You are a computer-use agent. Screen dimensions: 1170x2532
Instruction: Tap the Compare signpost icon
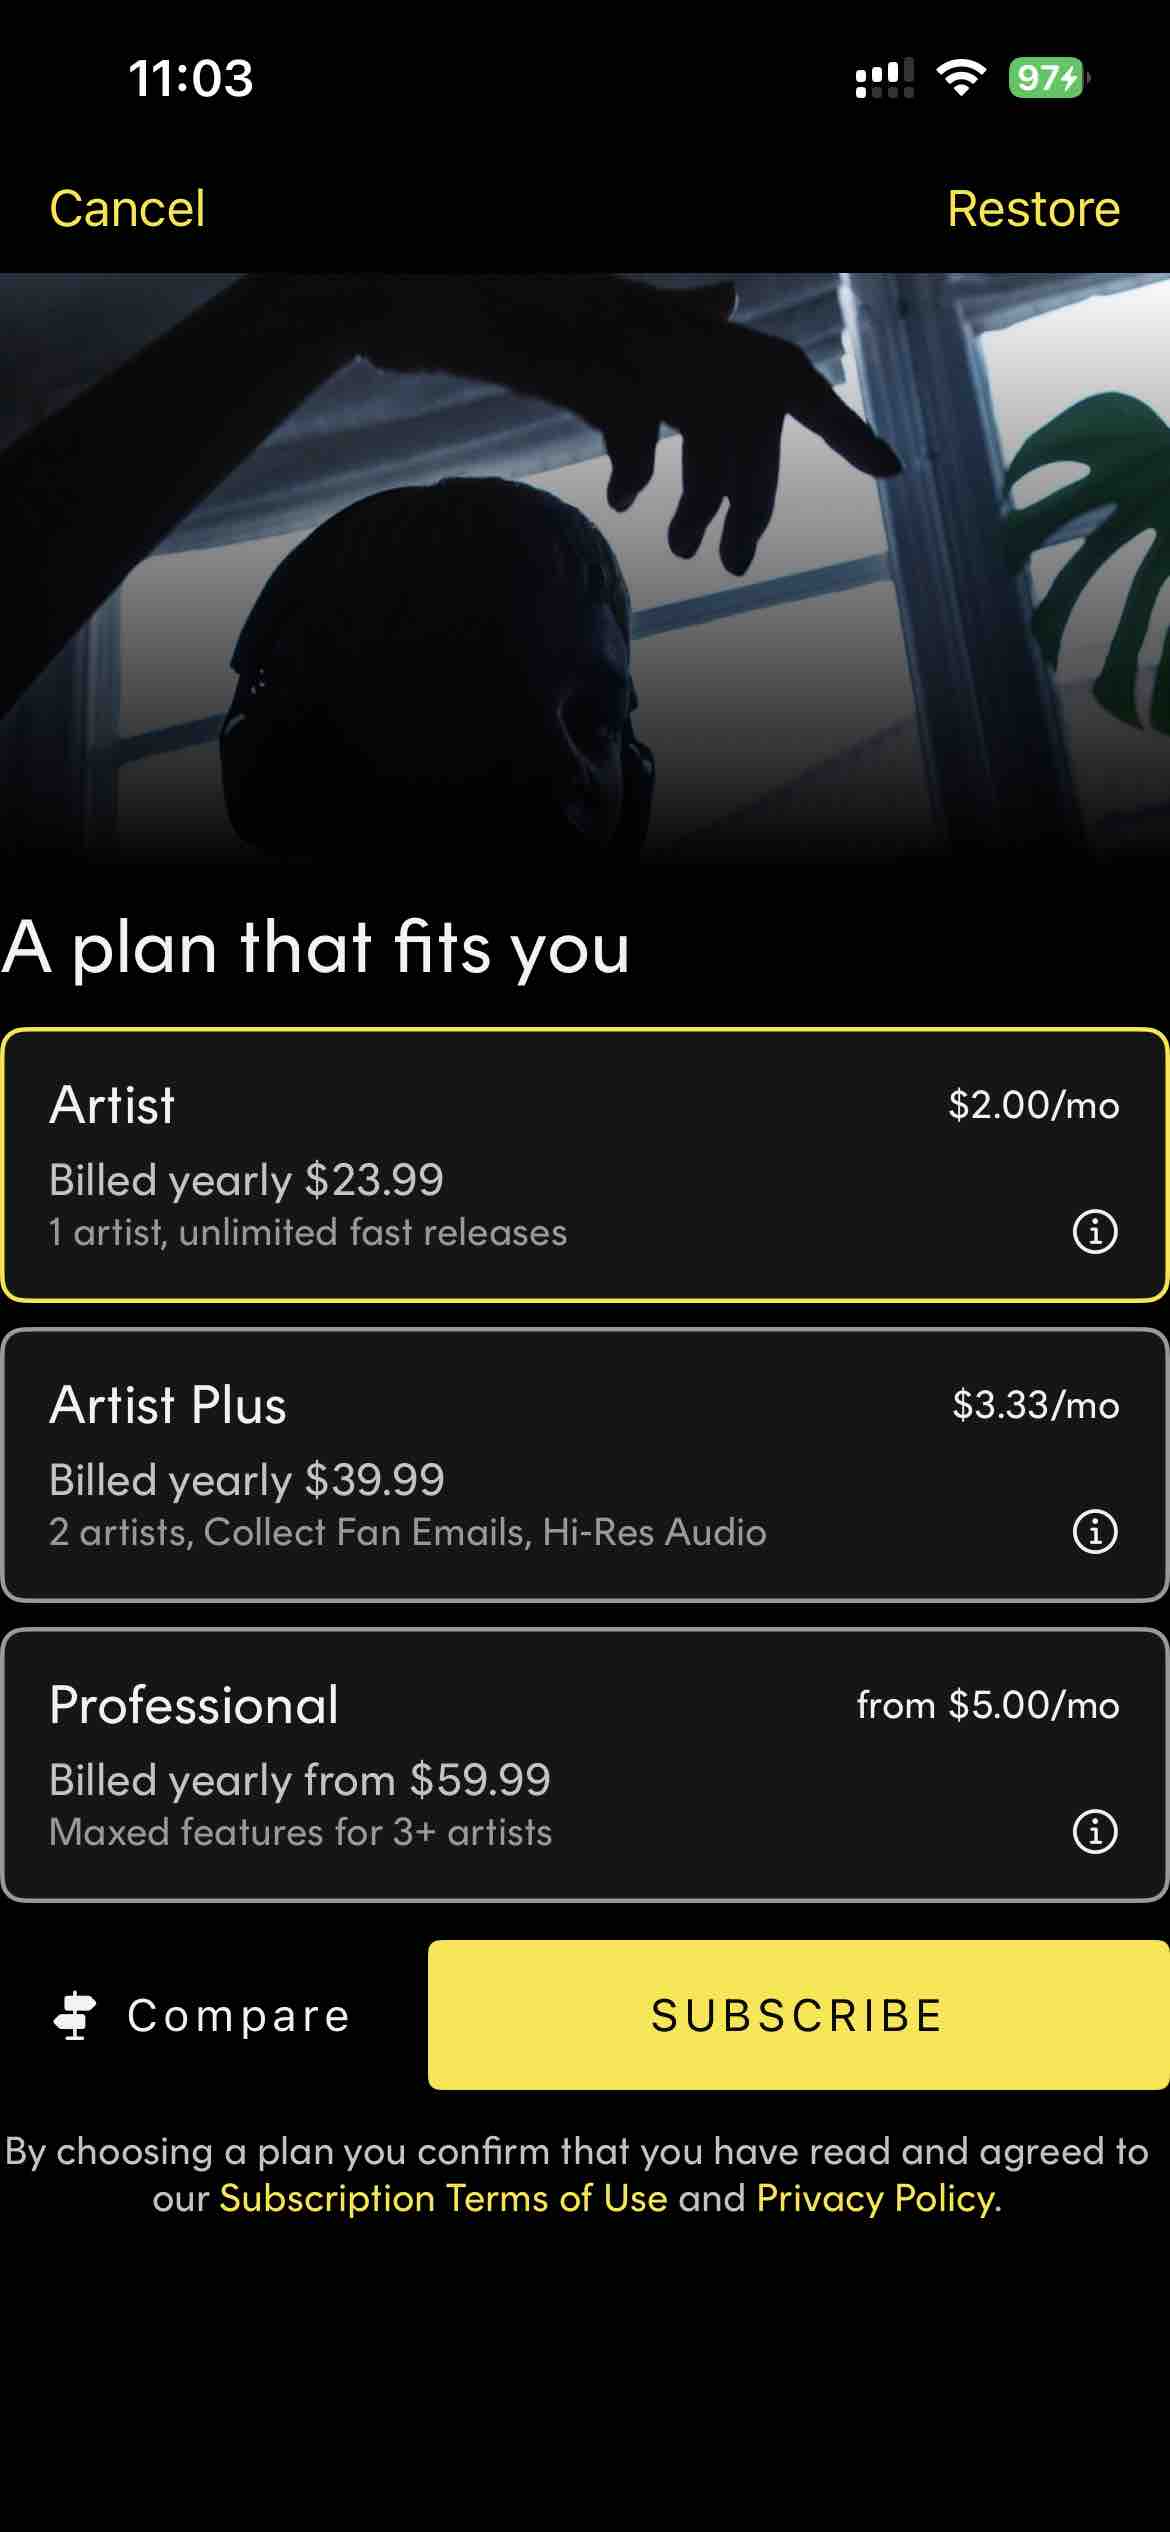(75, 2015)
